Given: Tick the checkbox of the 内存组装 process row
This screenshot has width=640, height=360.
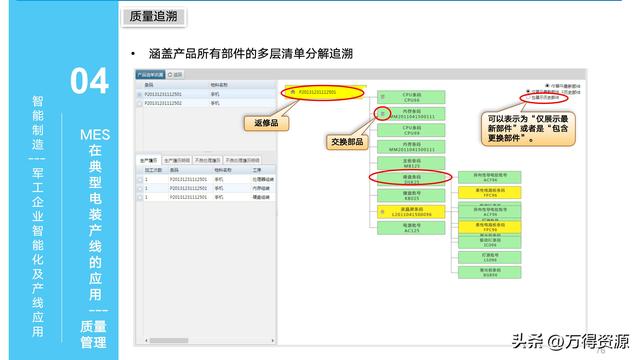Looking at the screenshot, I should tap(140, 189).
